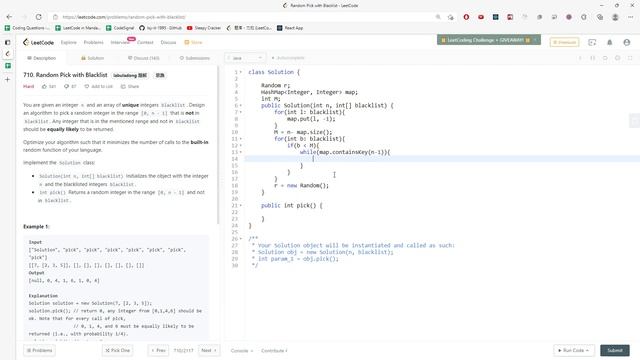Reload the page with the refresh icon

pos(38,17)
